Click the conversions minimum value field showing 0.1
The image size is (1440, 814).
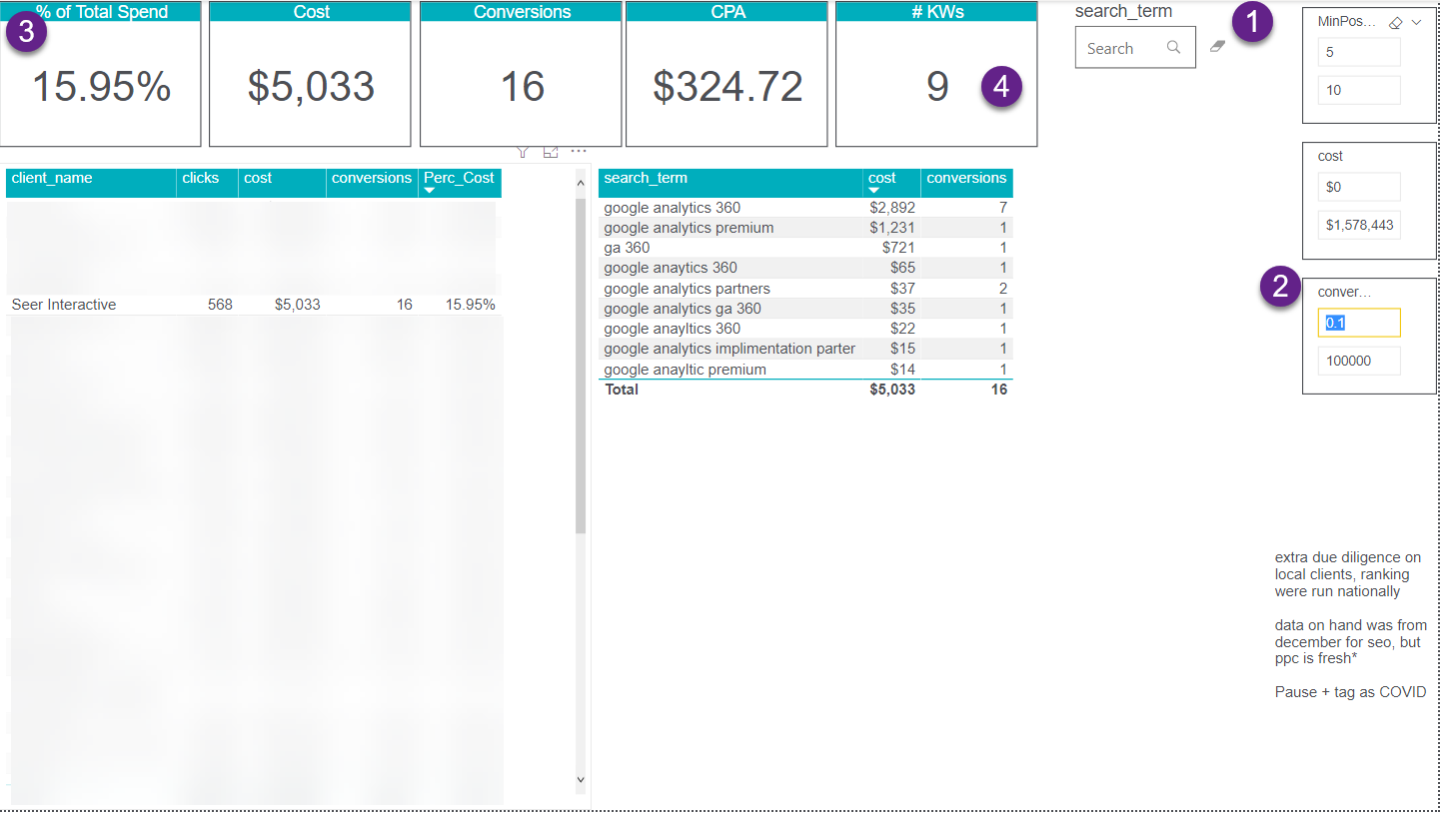pyautogui.click(x=1358, y=323)
